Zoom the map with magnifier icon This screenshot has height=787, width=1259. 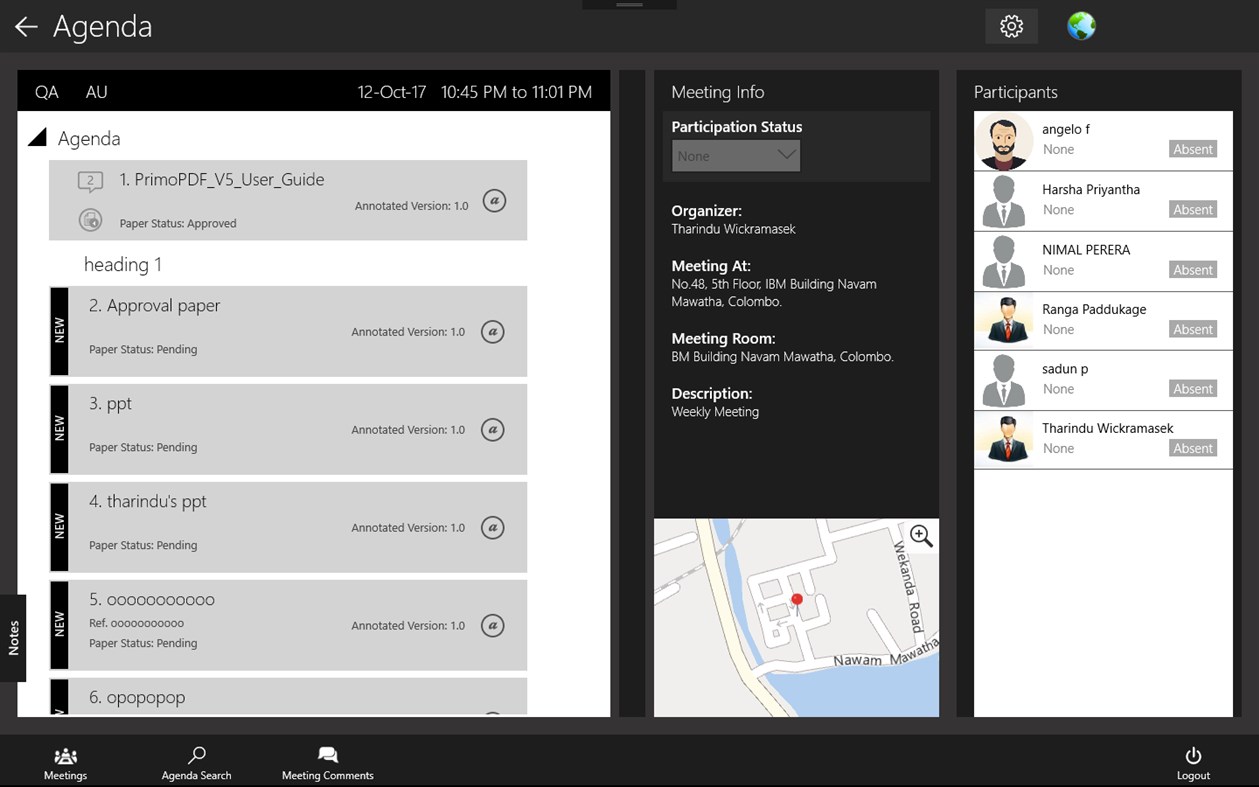(921, 536)
